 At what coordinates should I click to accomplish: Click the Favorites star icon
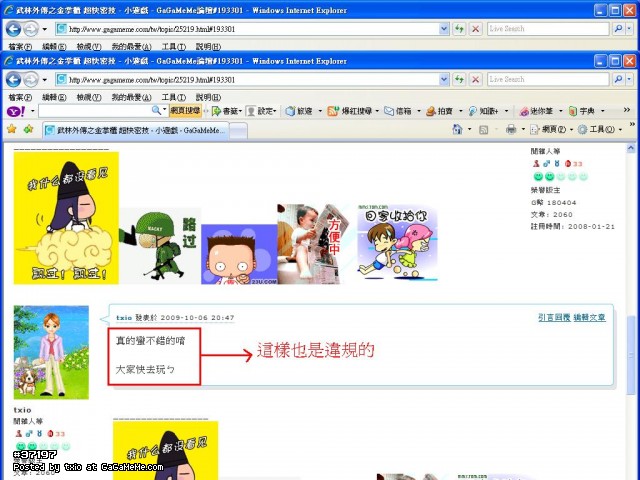tap(11, 129)
